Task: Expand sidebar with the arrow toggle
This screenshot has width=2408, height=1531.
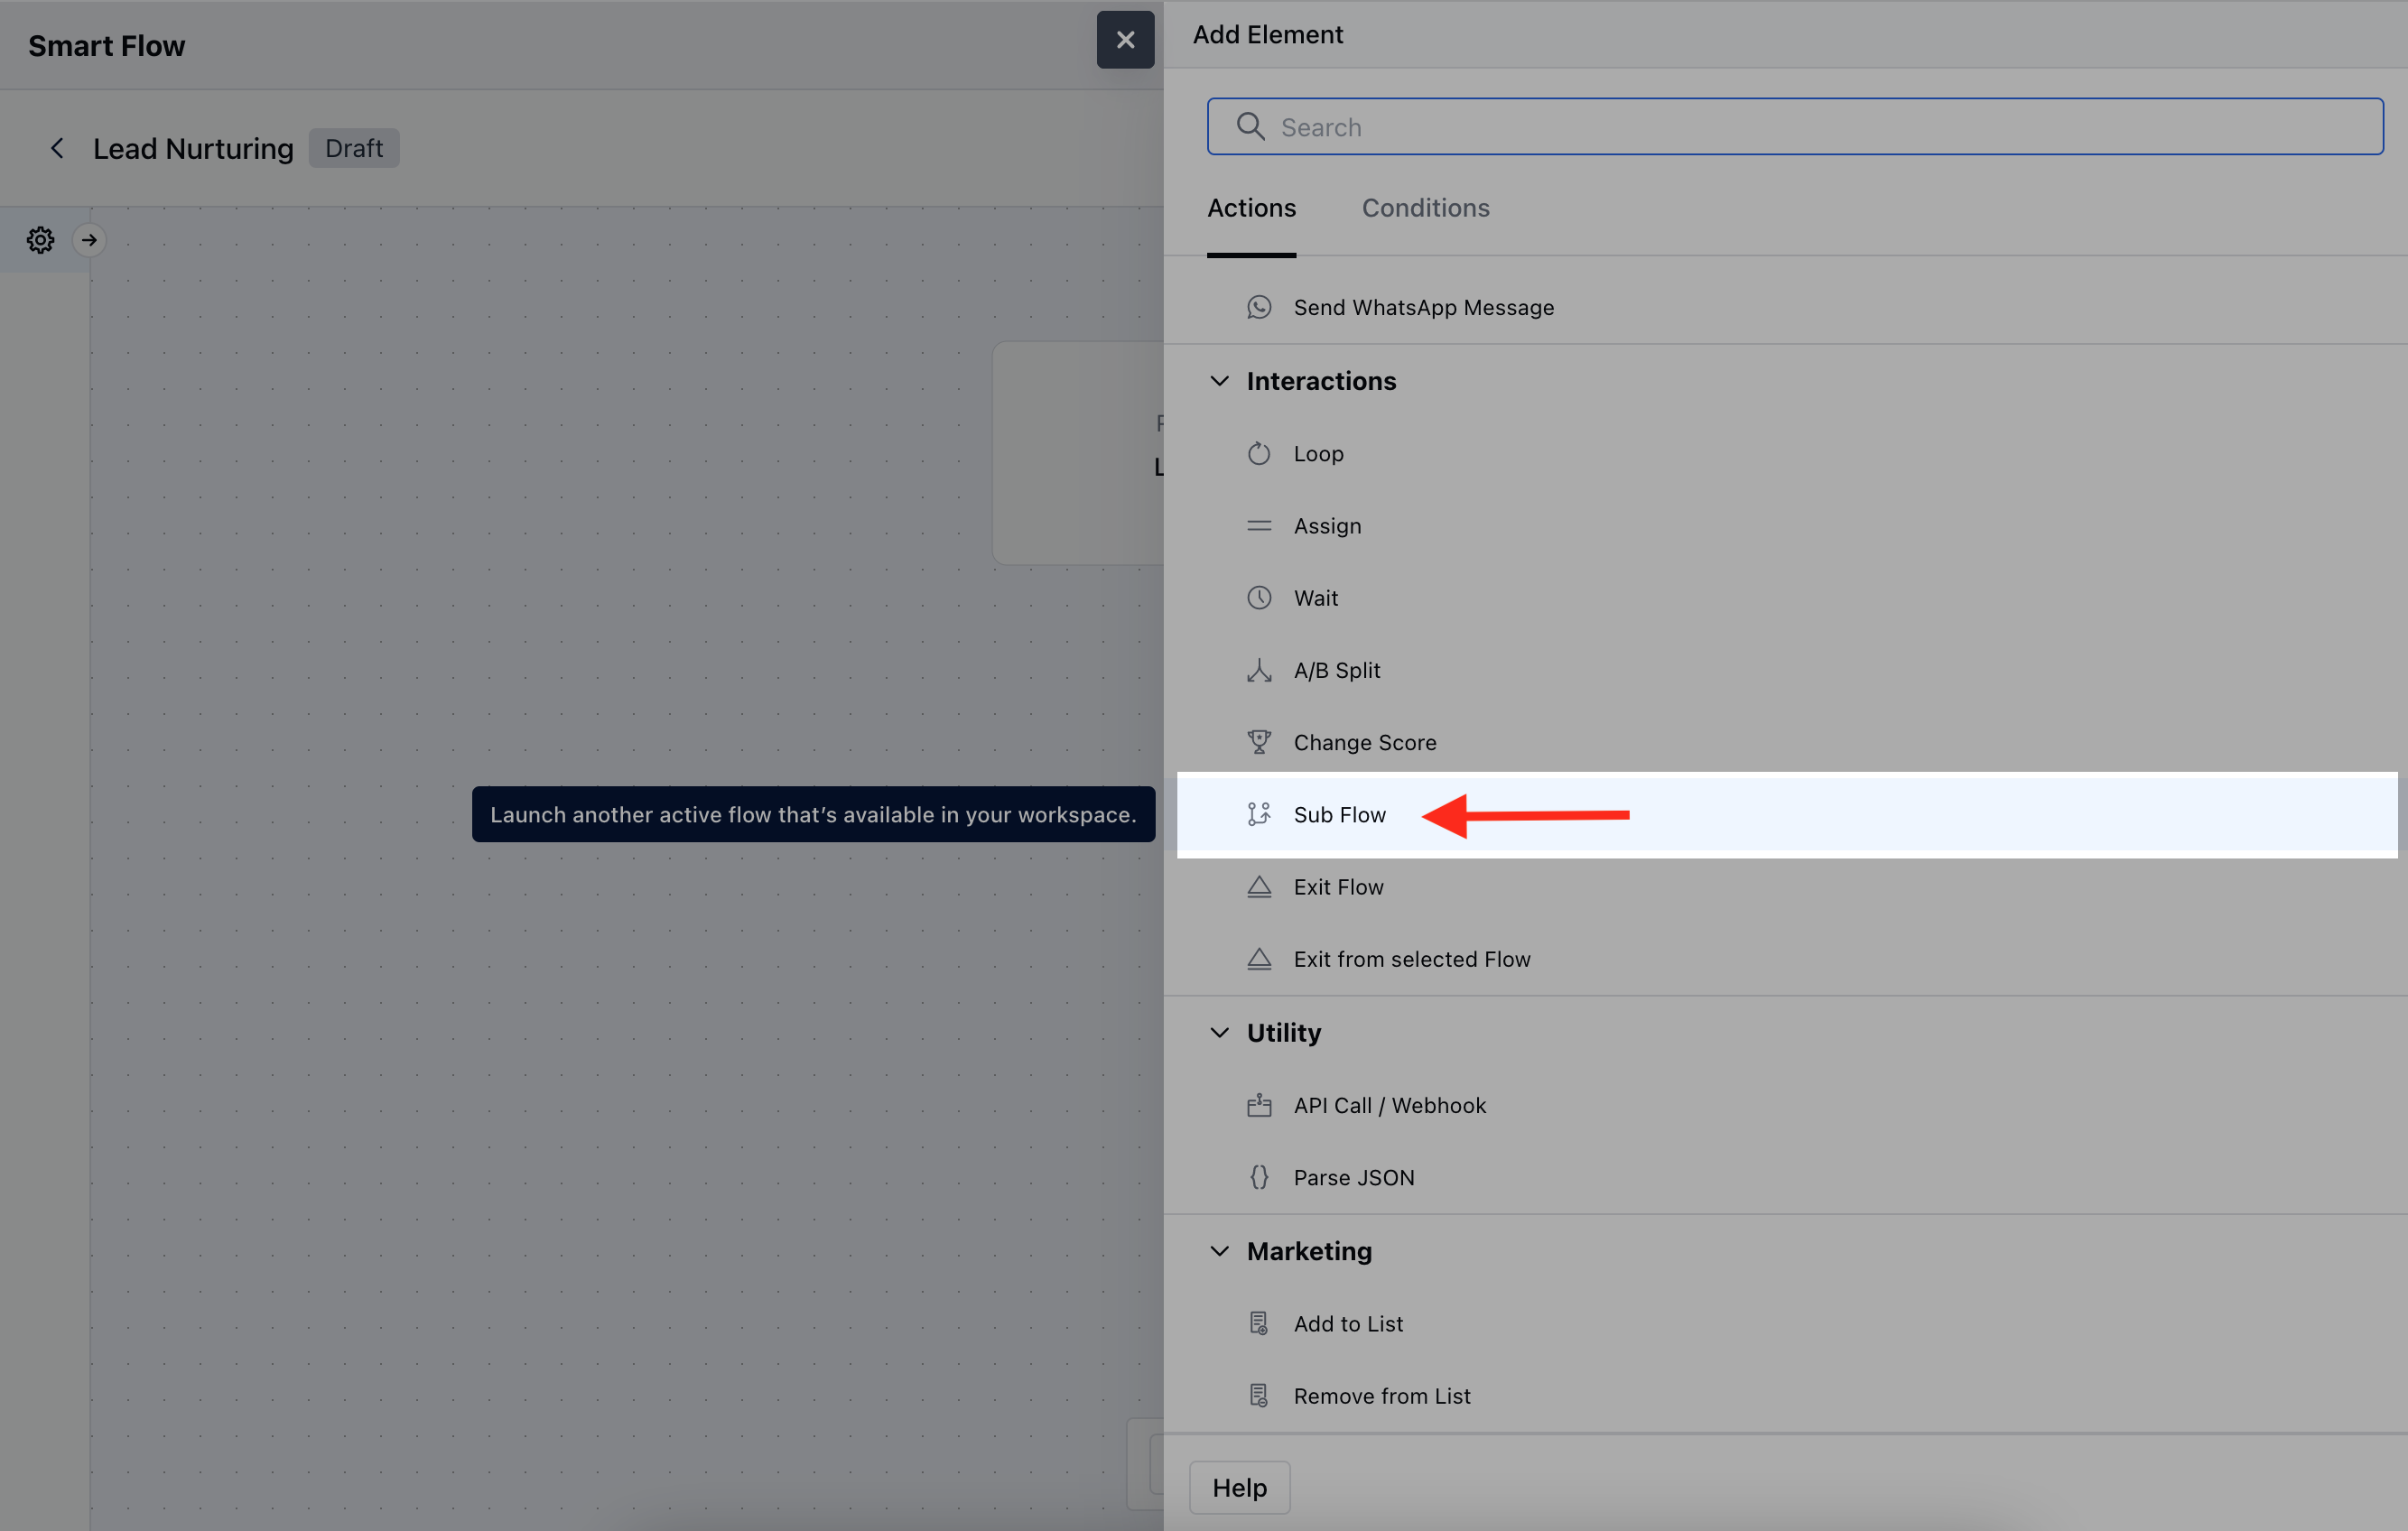Action: coord(89,240)
